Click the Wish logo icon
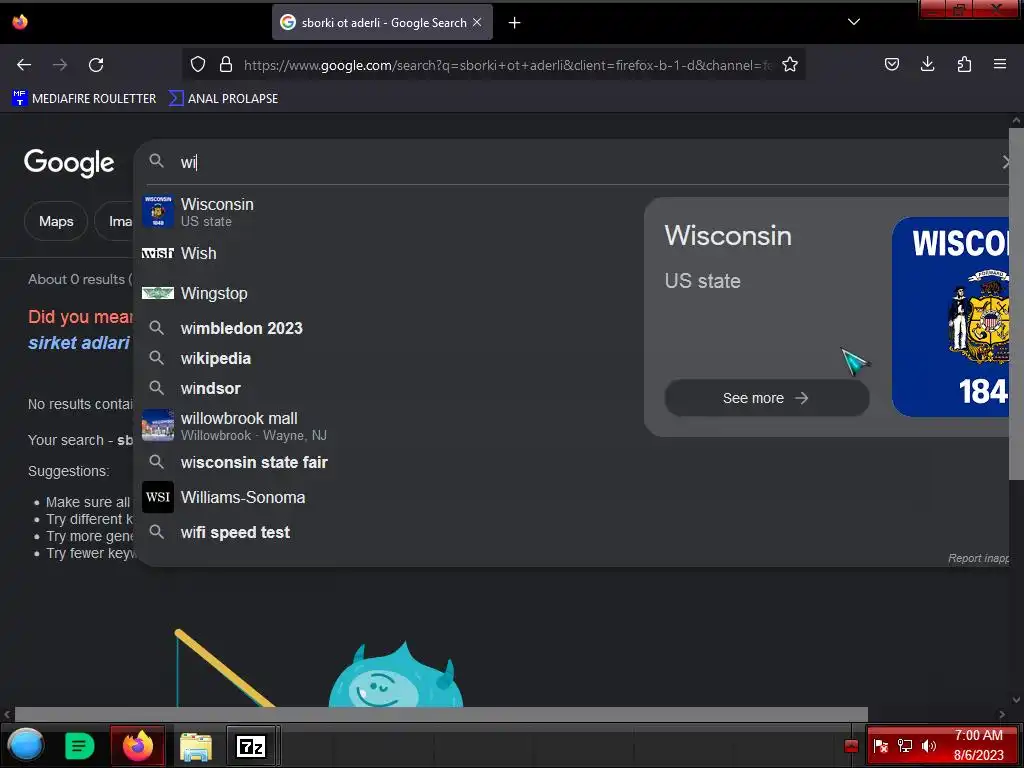This screenshot has width=1024, height=768. click(158, 253)
